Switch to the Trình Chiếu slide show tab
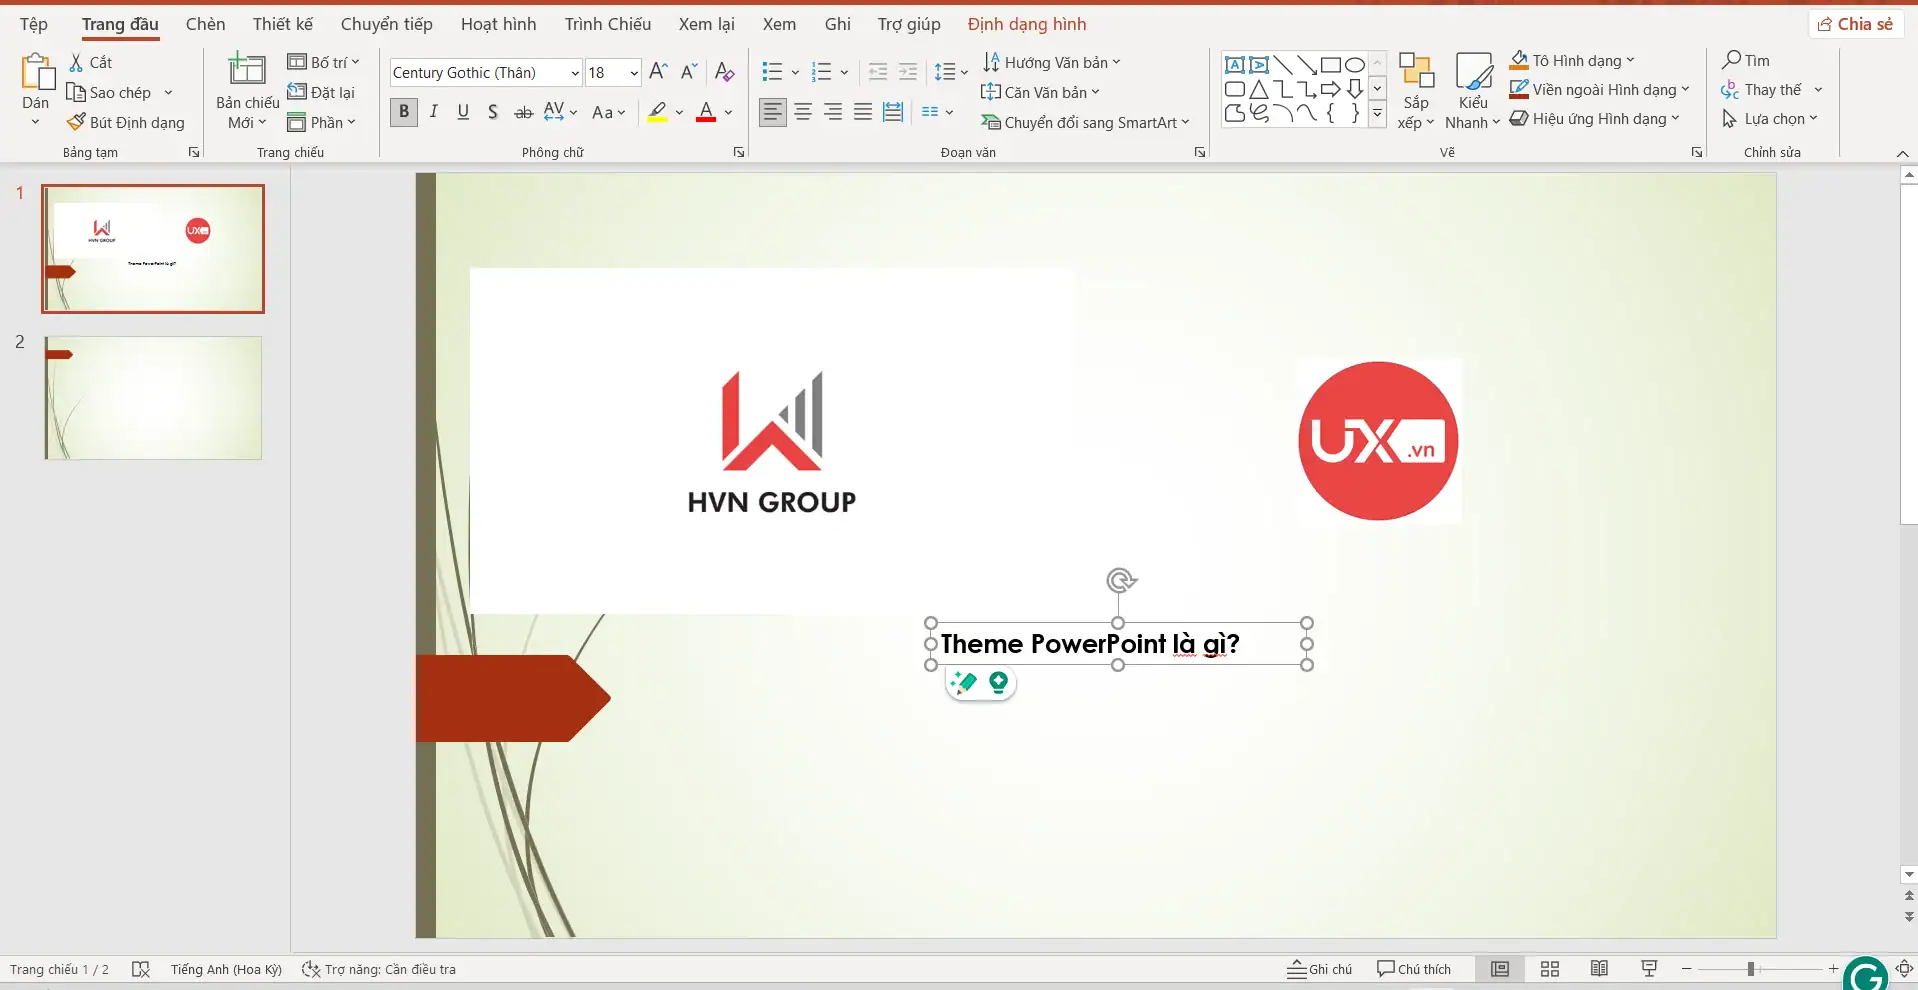This screenshot has width=1918, height=990. (x=607, y=24)
